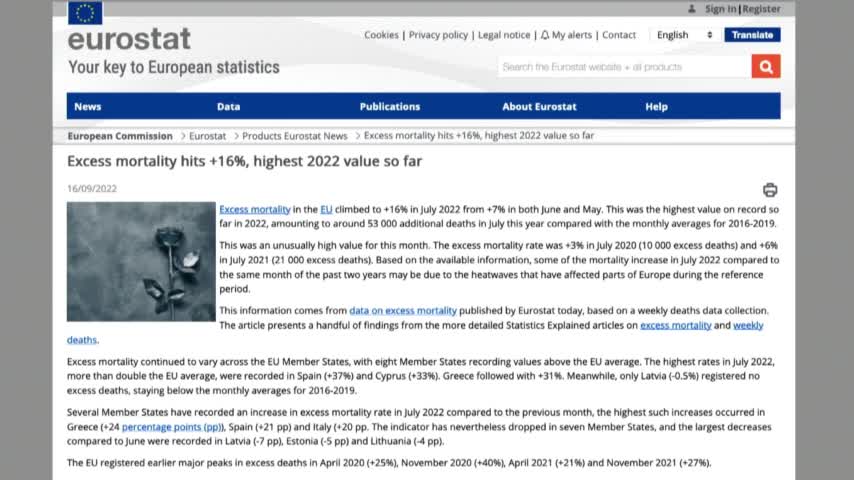Image resolution: width=854 pixels, height=480 pixels.
Task: Click the tagline Your key to European statistics
Action: click(174, 67)
